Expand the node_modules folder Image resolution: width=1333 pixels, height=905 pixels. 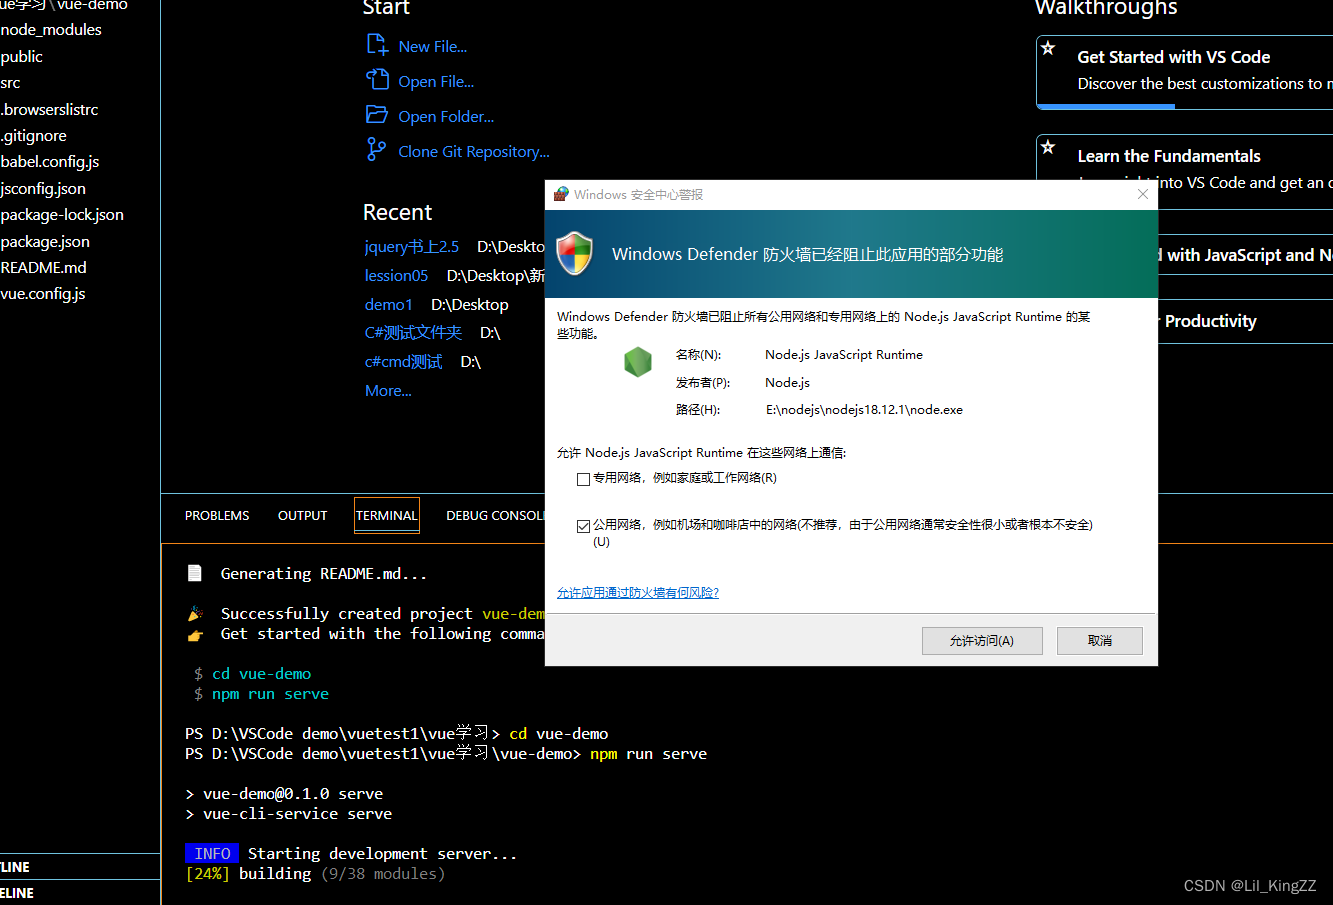[51, 29]
